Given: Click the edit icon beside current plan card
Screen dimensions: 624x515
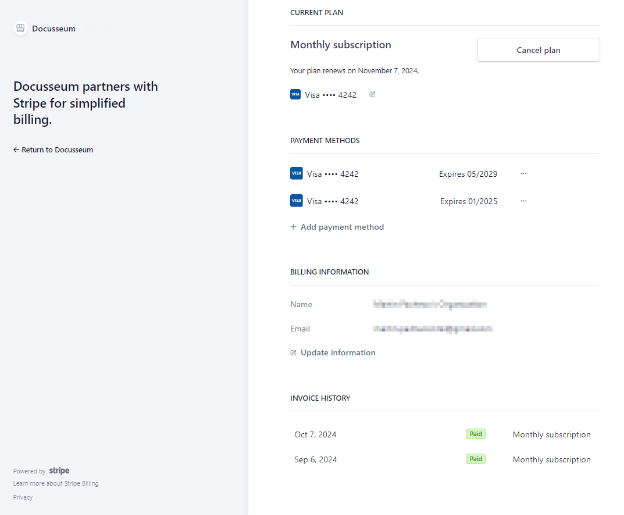Looking at the screenshot, I should (x=372, y=95).
